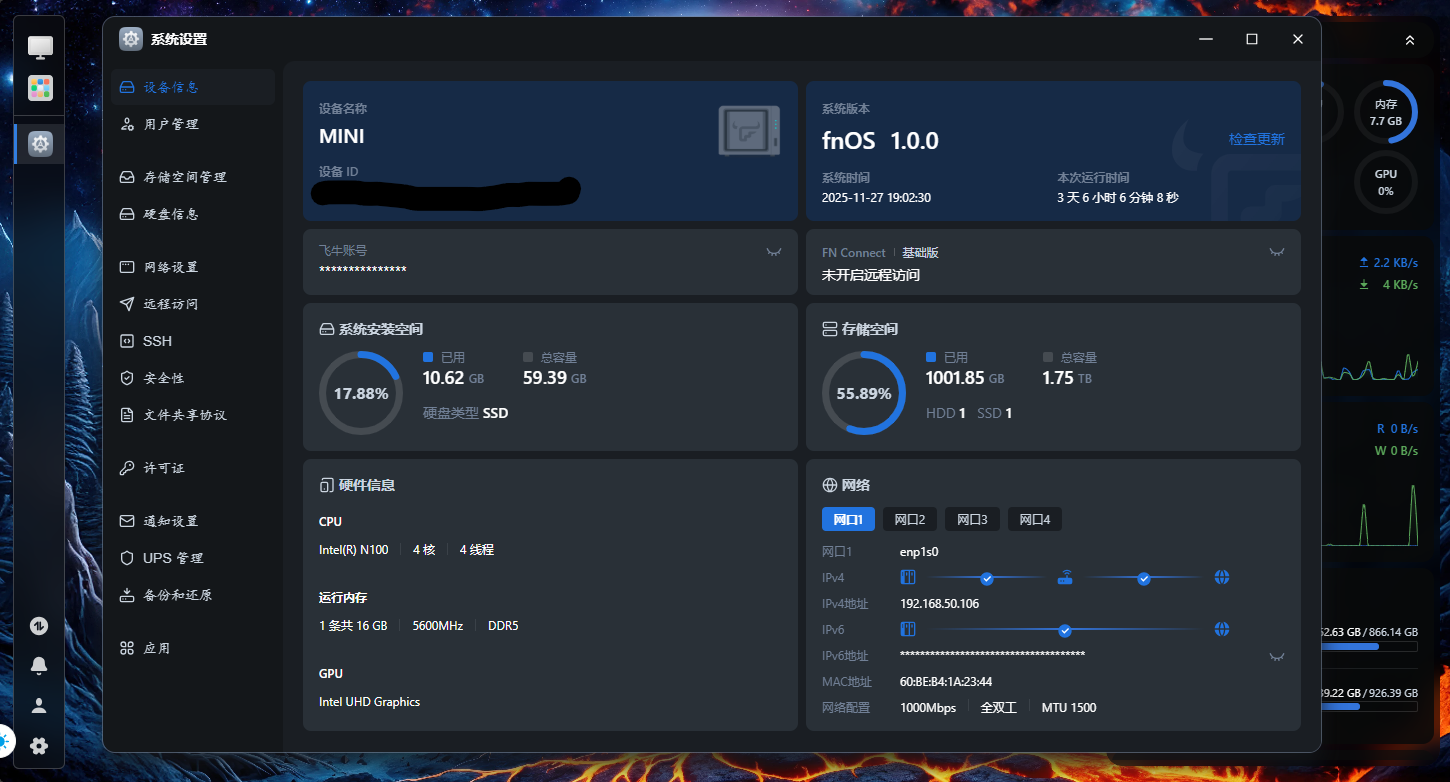Open the SSH sidebar entry
The width and height of the screenshot is (1450, 782).
193,341
